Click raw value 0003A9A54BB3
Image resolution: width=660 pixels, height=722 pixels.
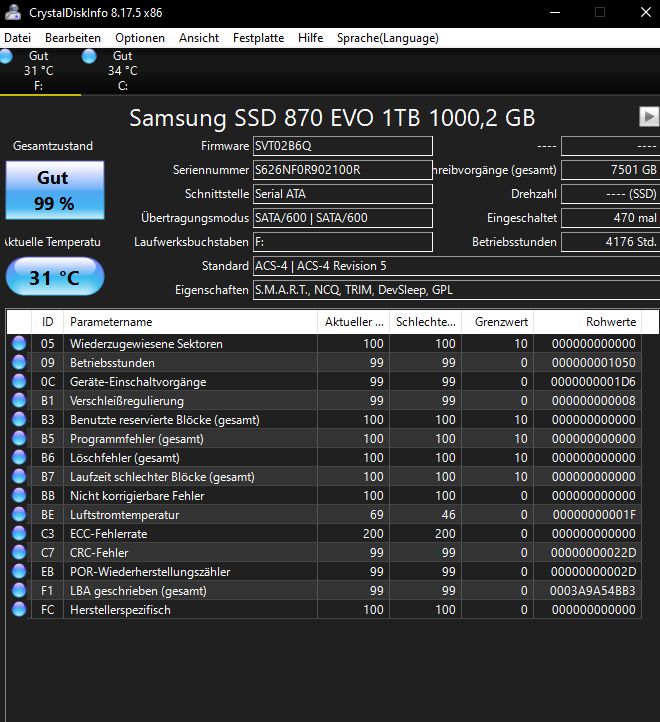coord(593,591)
